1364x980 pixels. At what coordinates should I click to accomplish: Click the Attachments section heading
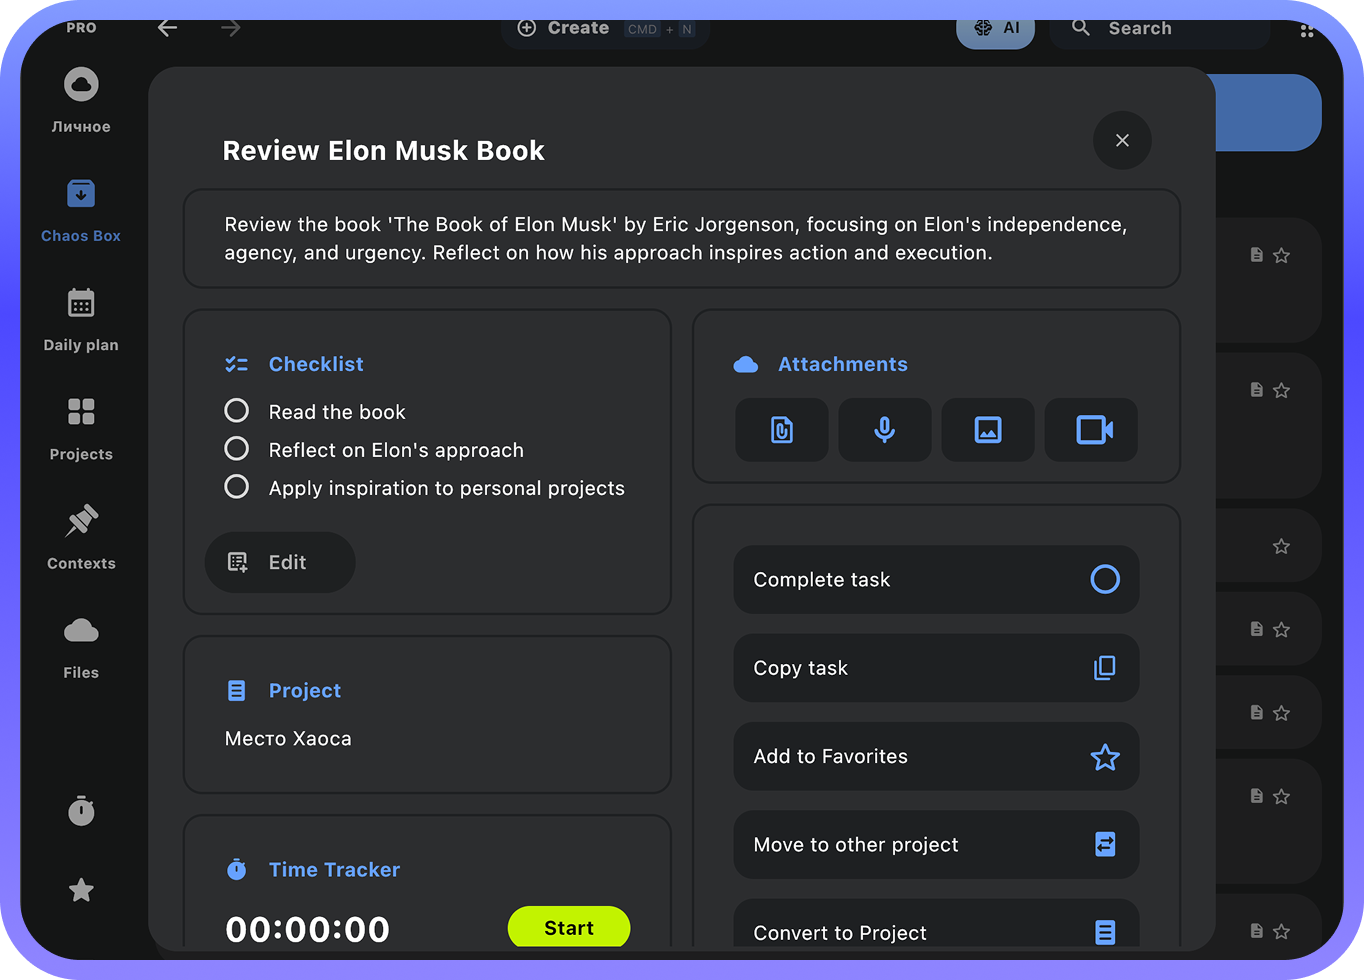click(843, 364)
